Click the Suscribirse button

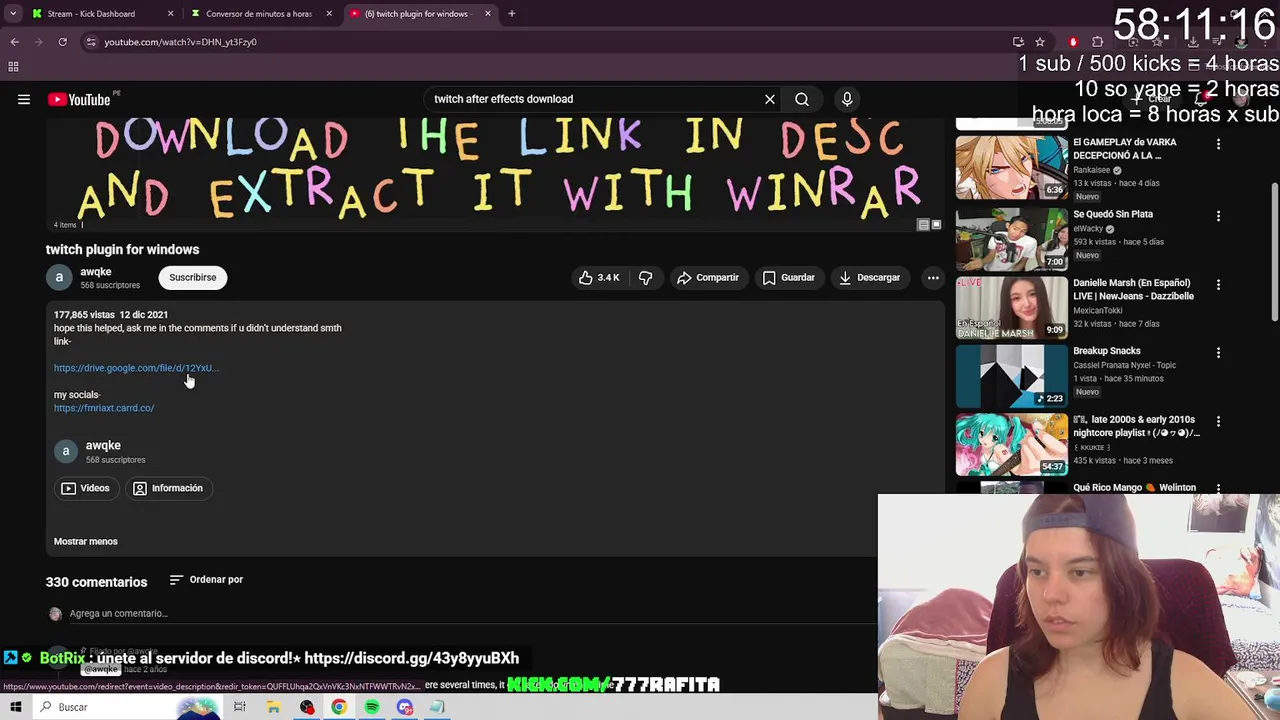[193, 277]
